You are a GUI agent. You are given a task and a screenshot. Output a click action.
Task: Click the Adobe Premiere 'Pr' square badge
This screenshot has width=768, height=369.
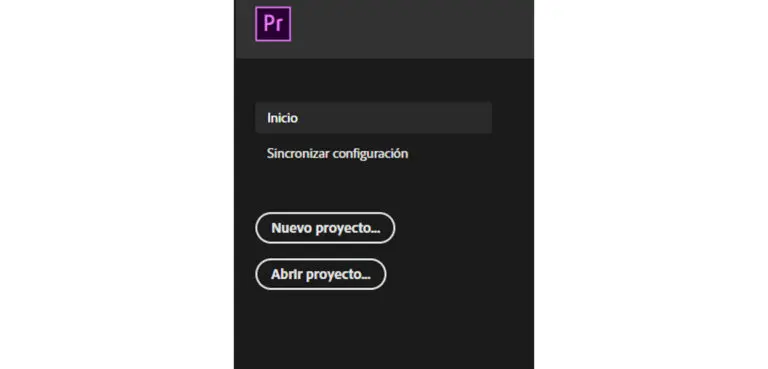click(x=273, y=24)
